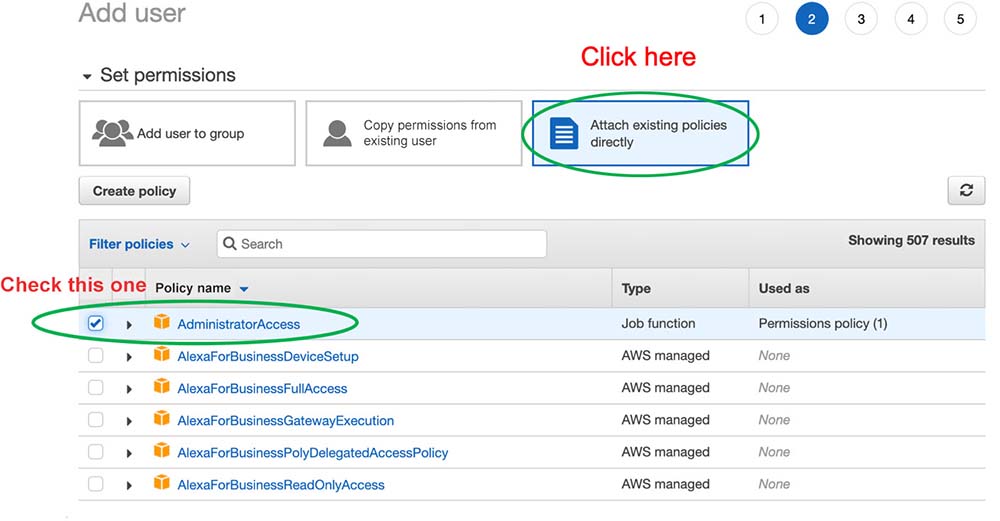Click the Add user to group icon
Image resolution: width=1000 pixels, height=521 pixels.
click(x=112, y=133)
